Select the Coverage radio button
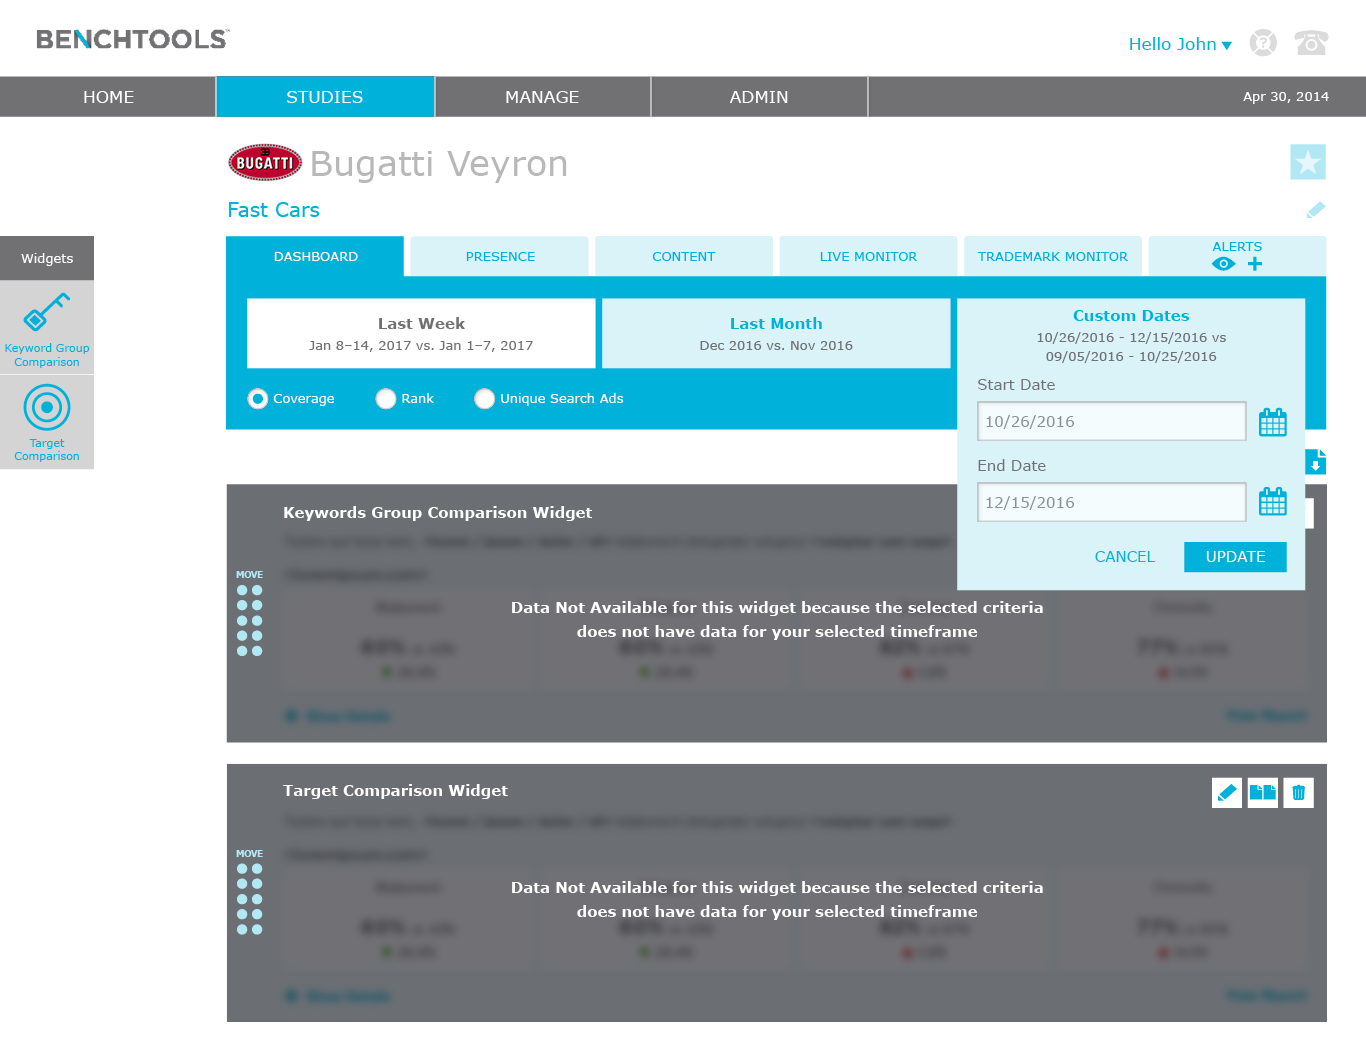 tap(258, 399)
